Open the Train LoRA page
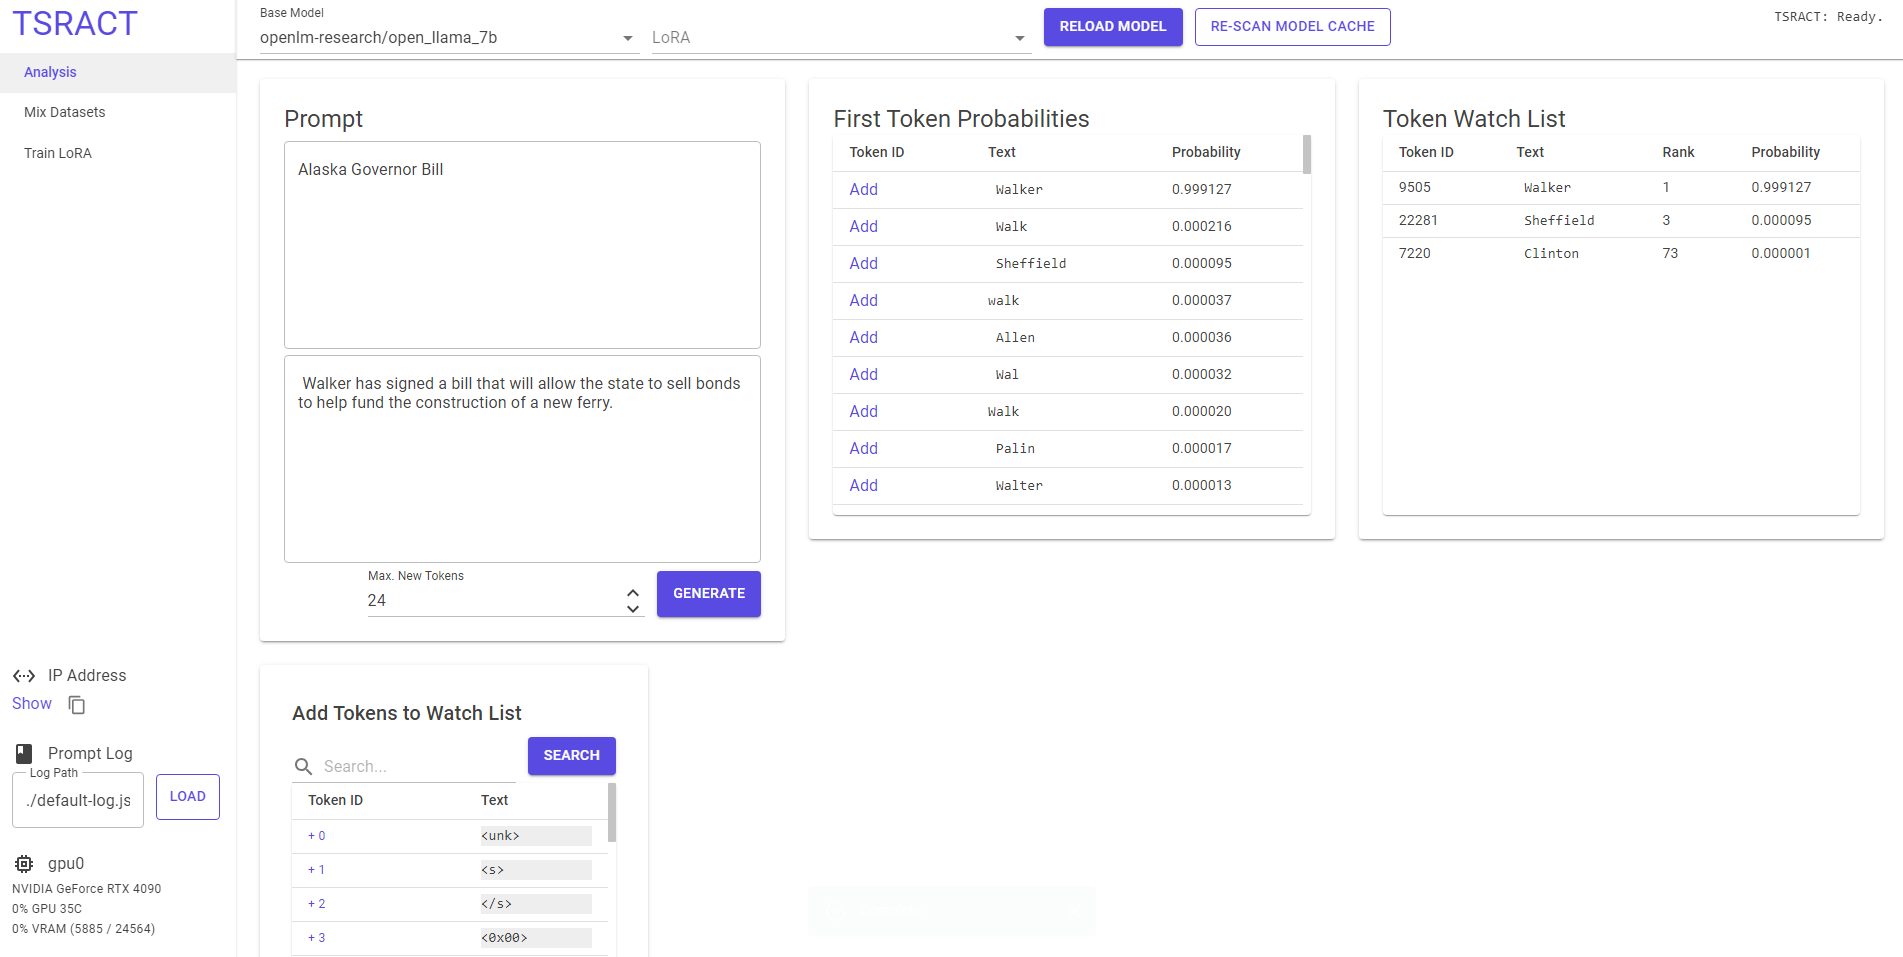This screenshot has height=957, width=1903. [x=118, y=153]
